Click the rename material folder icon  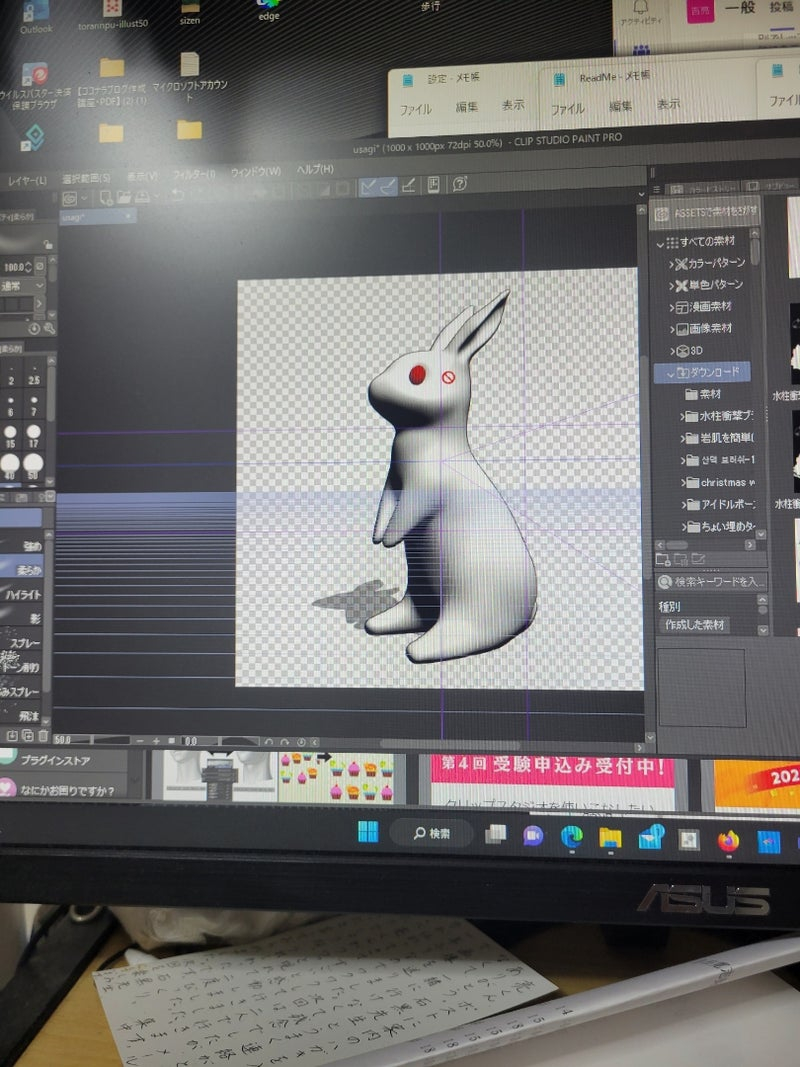pos(697,559)
